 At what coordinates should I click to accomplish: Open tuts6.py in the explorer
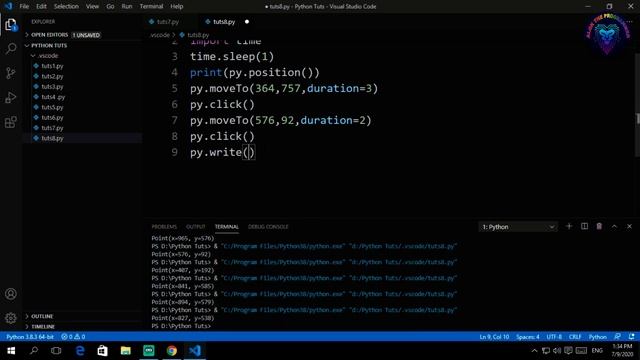pos(52,118)
